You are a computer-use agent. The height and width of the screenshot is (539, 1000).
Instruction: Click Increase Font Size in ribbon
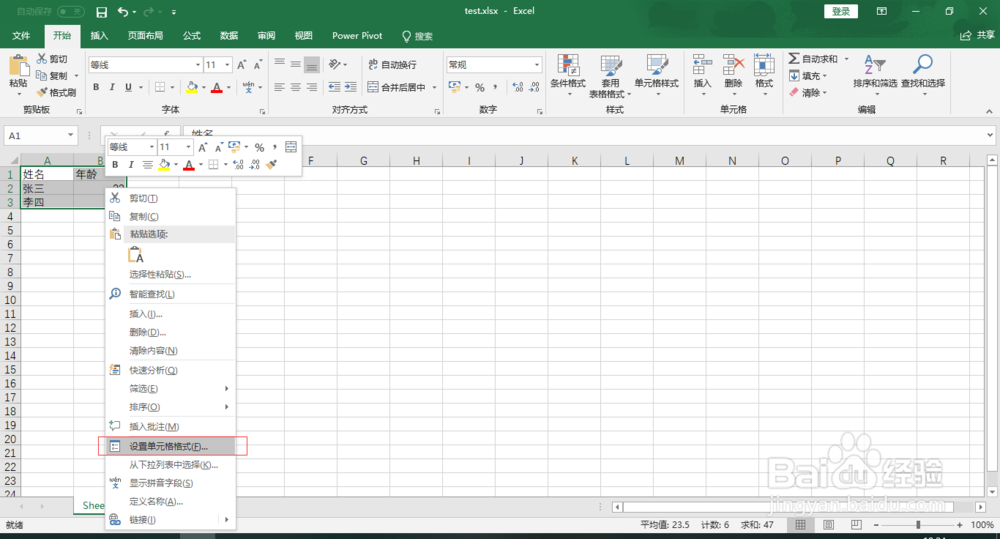(242, 64)
